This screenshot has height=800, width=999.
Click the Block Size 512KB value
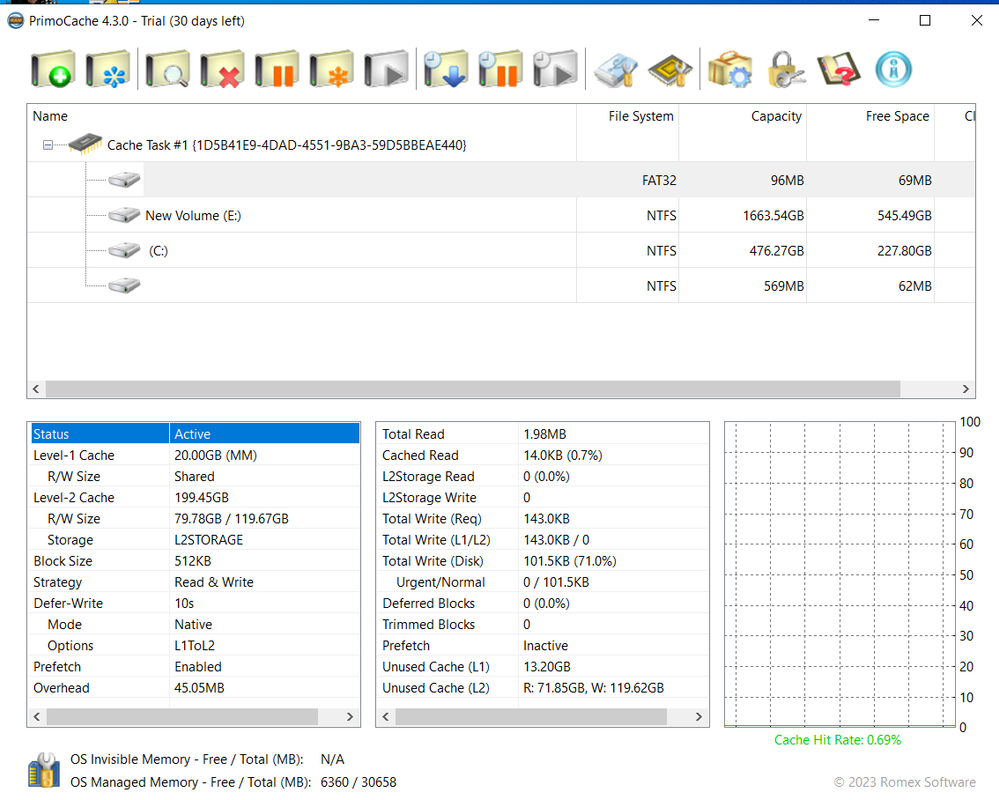click(192, 561)
